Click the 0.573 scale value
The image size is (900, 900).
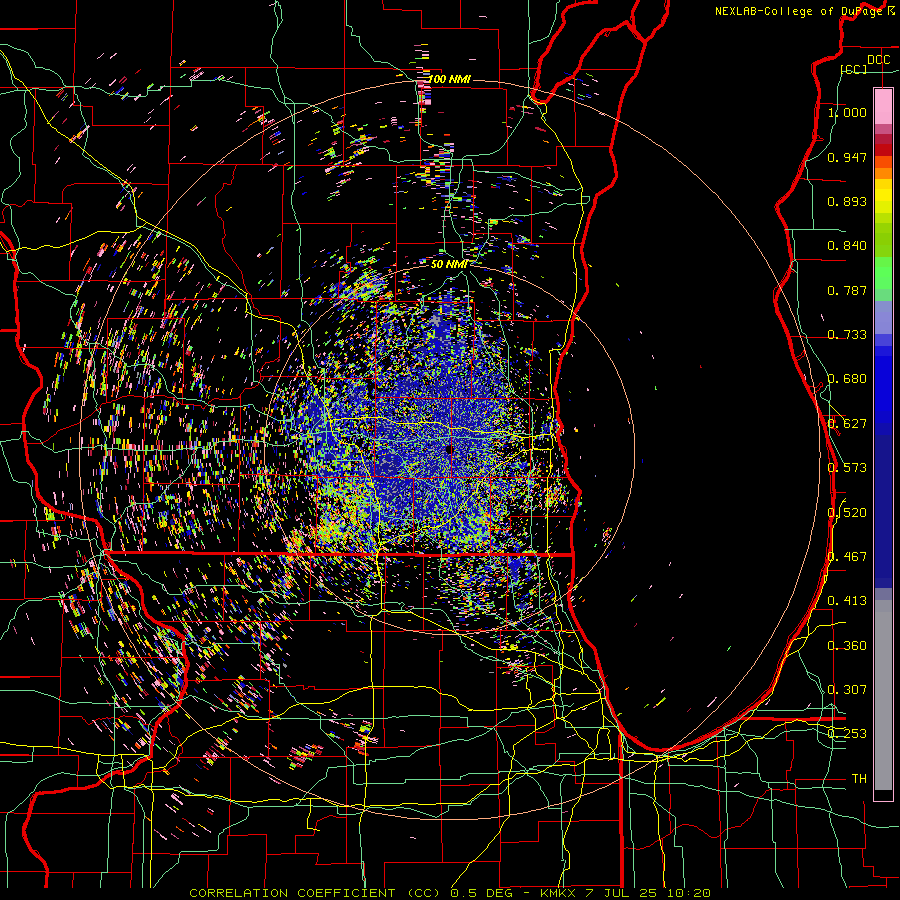[847, 468]
